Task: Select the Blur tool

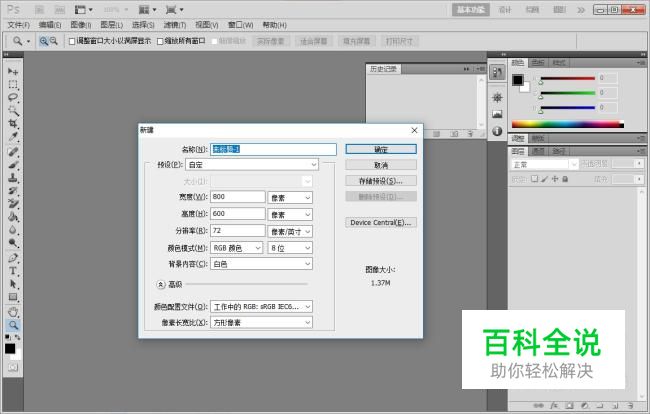Action: [13, 230]
